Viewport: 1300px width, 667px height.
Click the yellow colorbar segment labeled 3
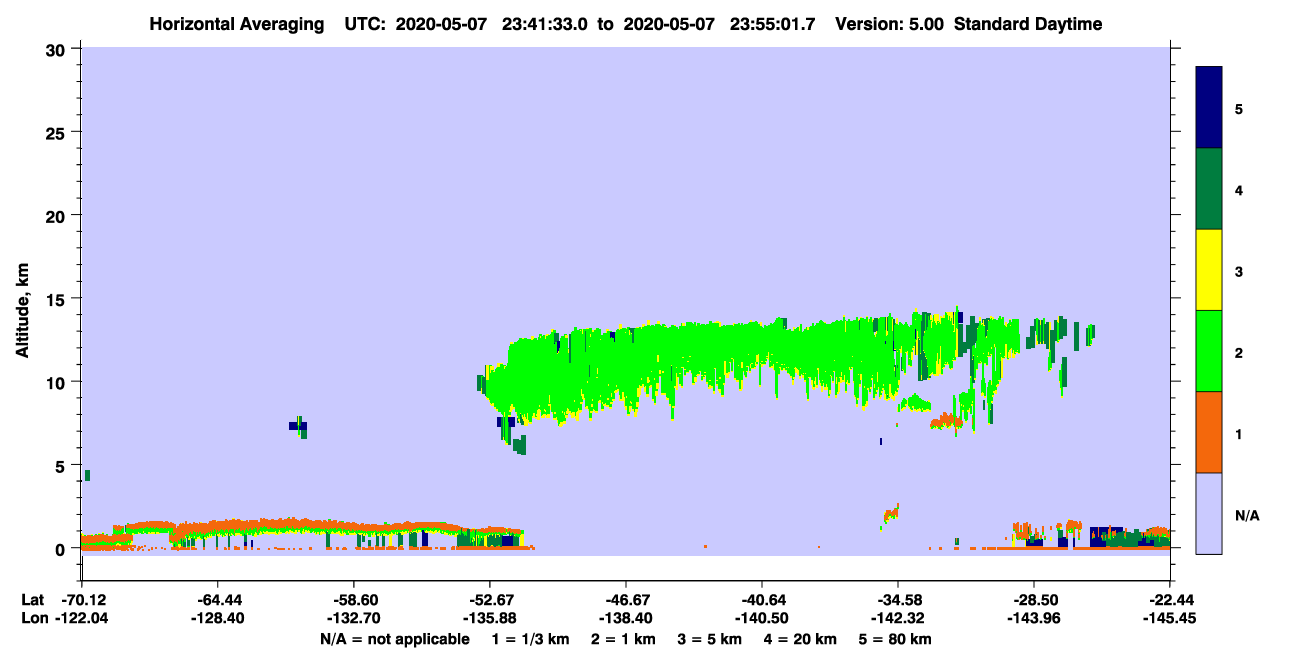click(1209, 270)
